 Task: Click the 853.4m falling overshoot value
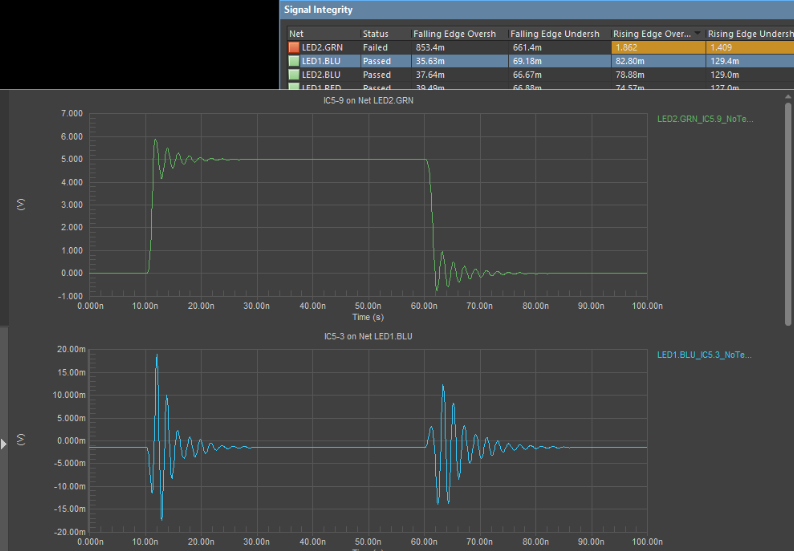pyautogui.click(x=430, y=48)
